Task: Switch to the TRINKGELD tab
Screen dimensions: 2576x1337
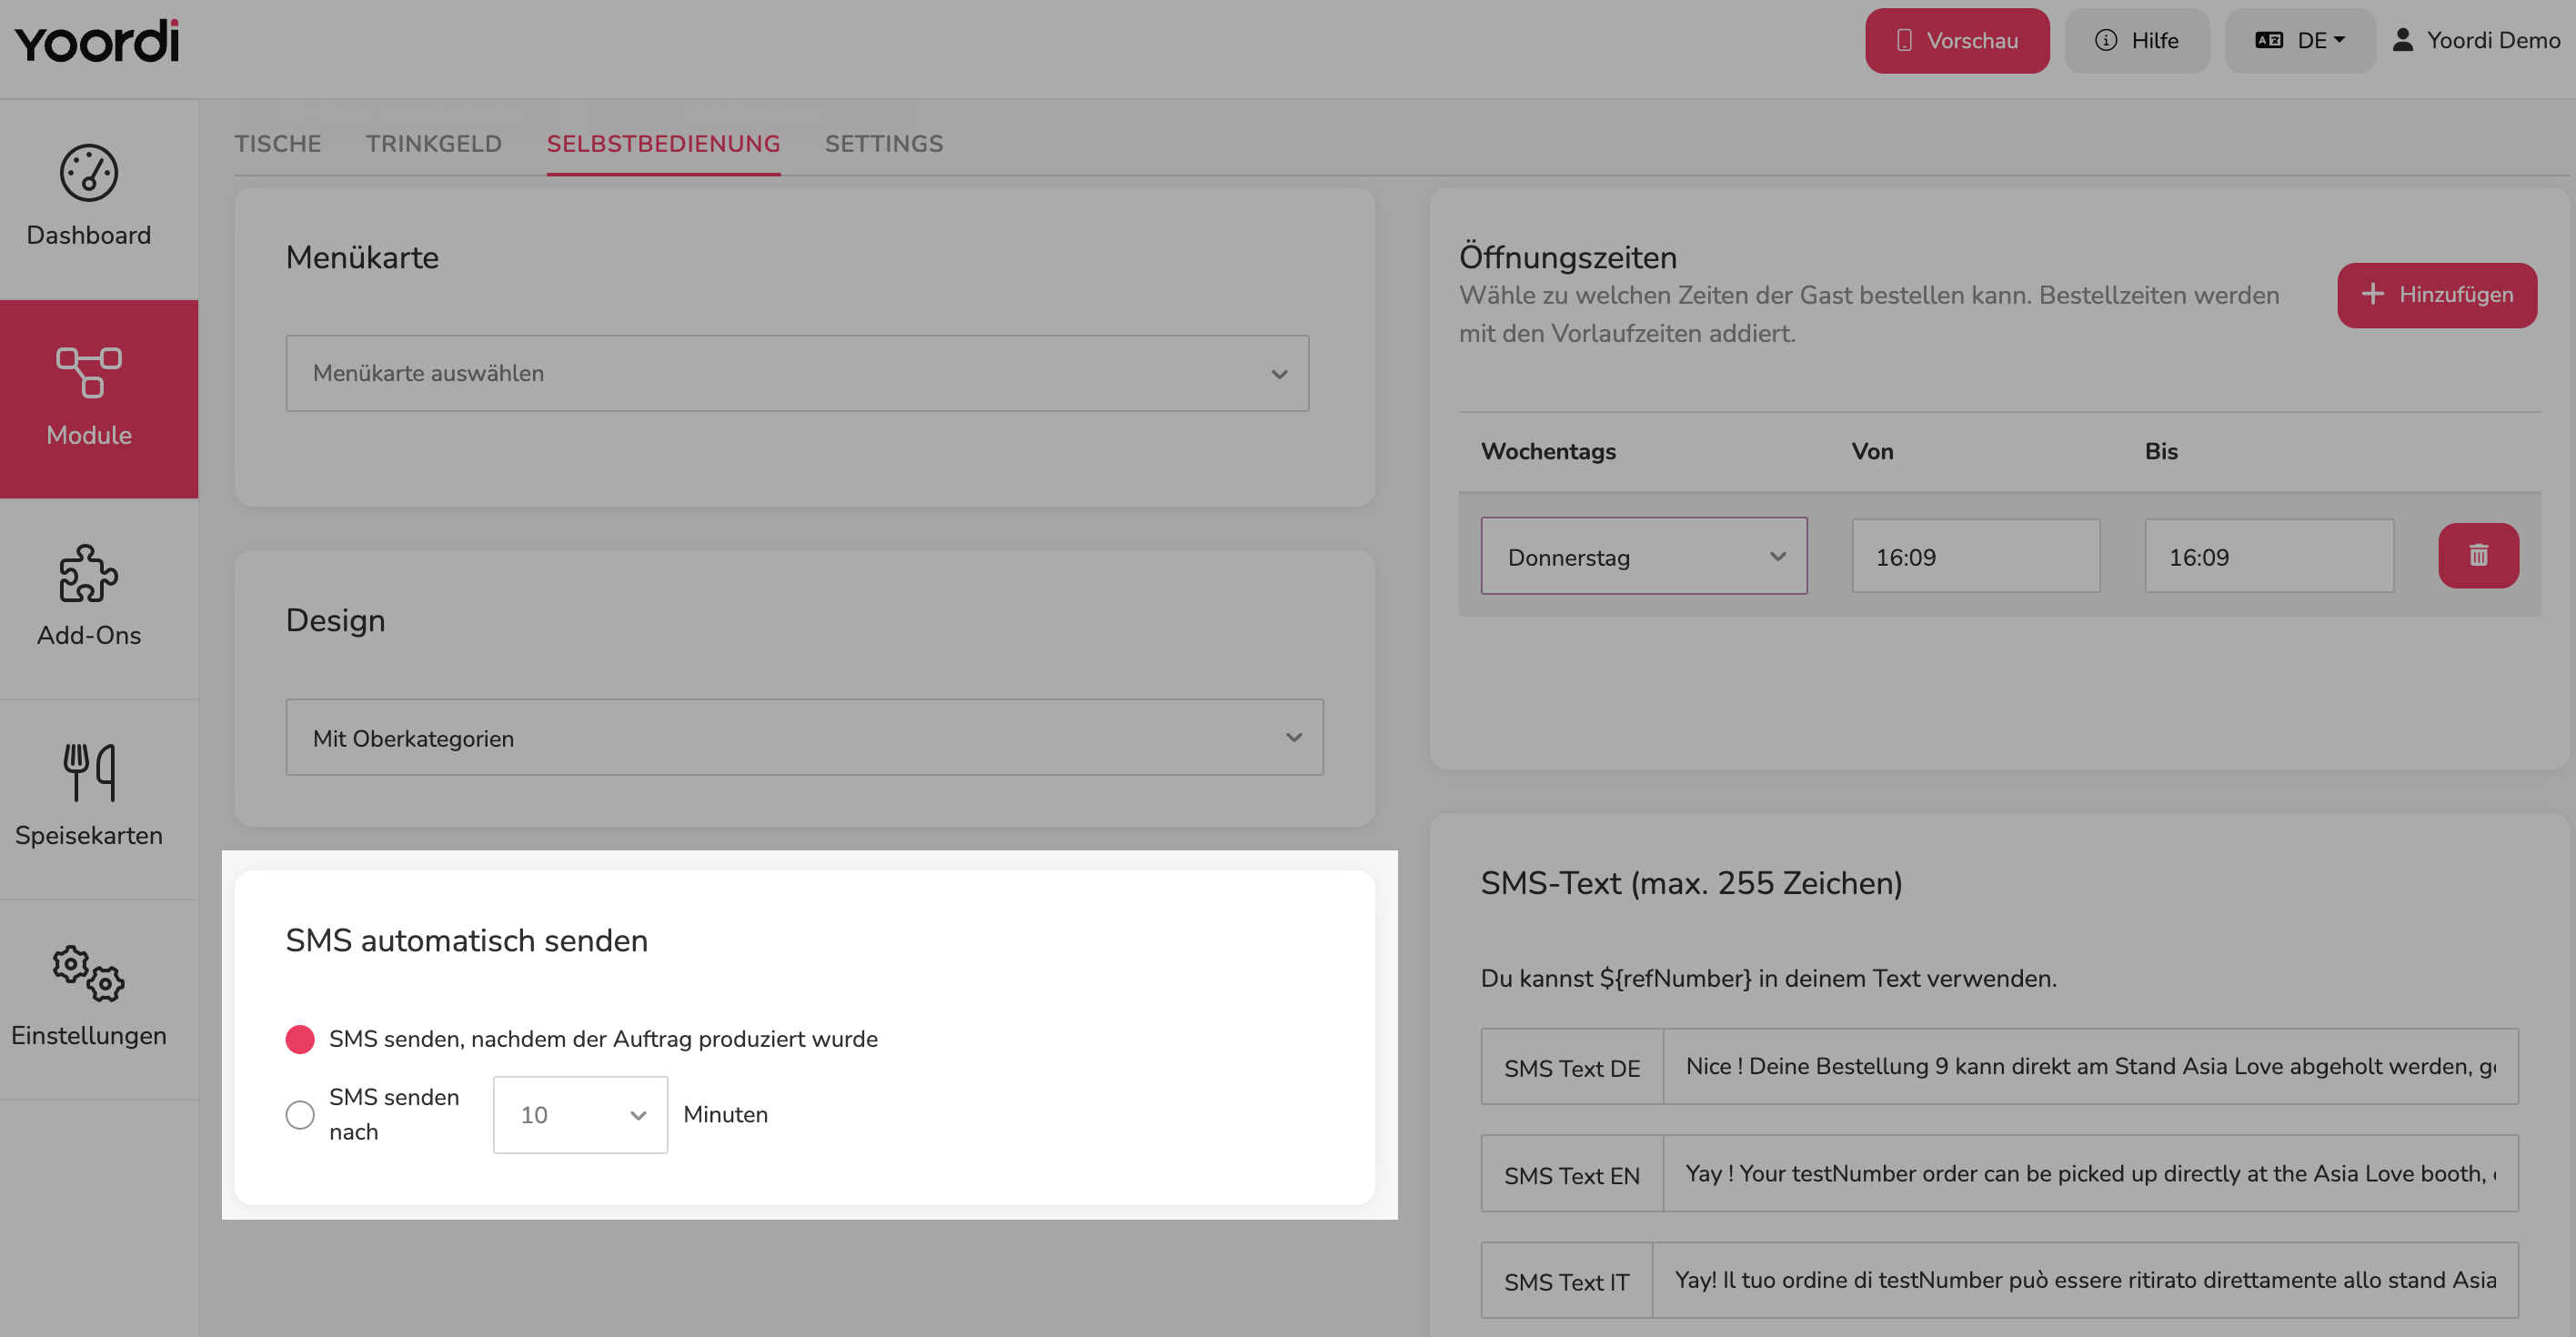Action: (x=433, y=143)
